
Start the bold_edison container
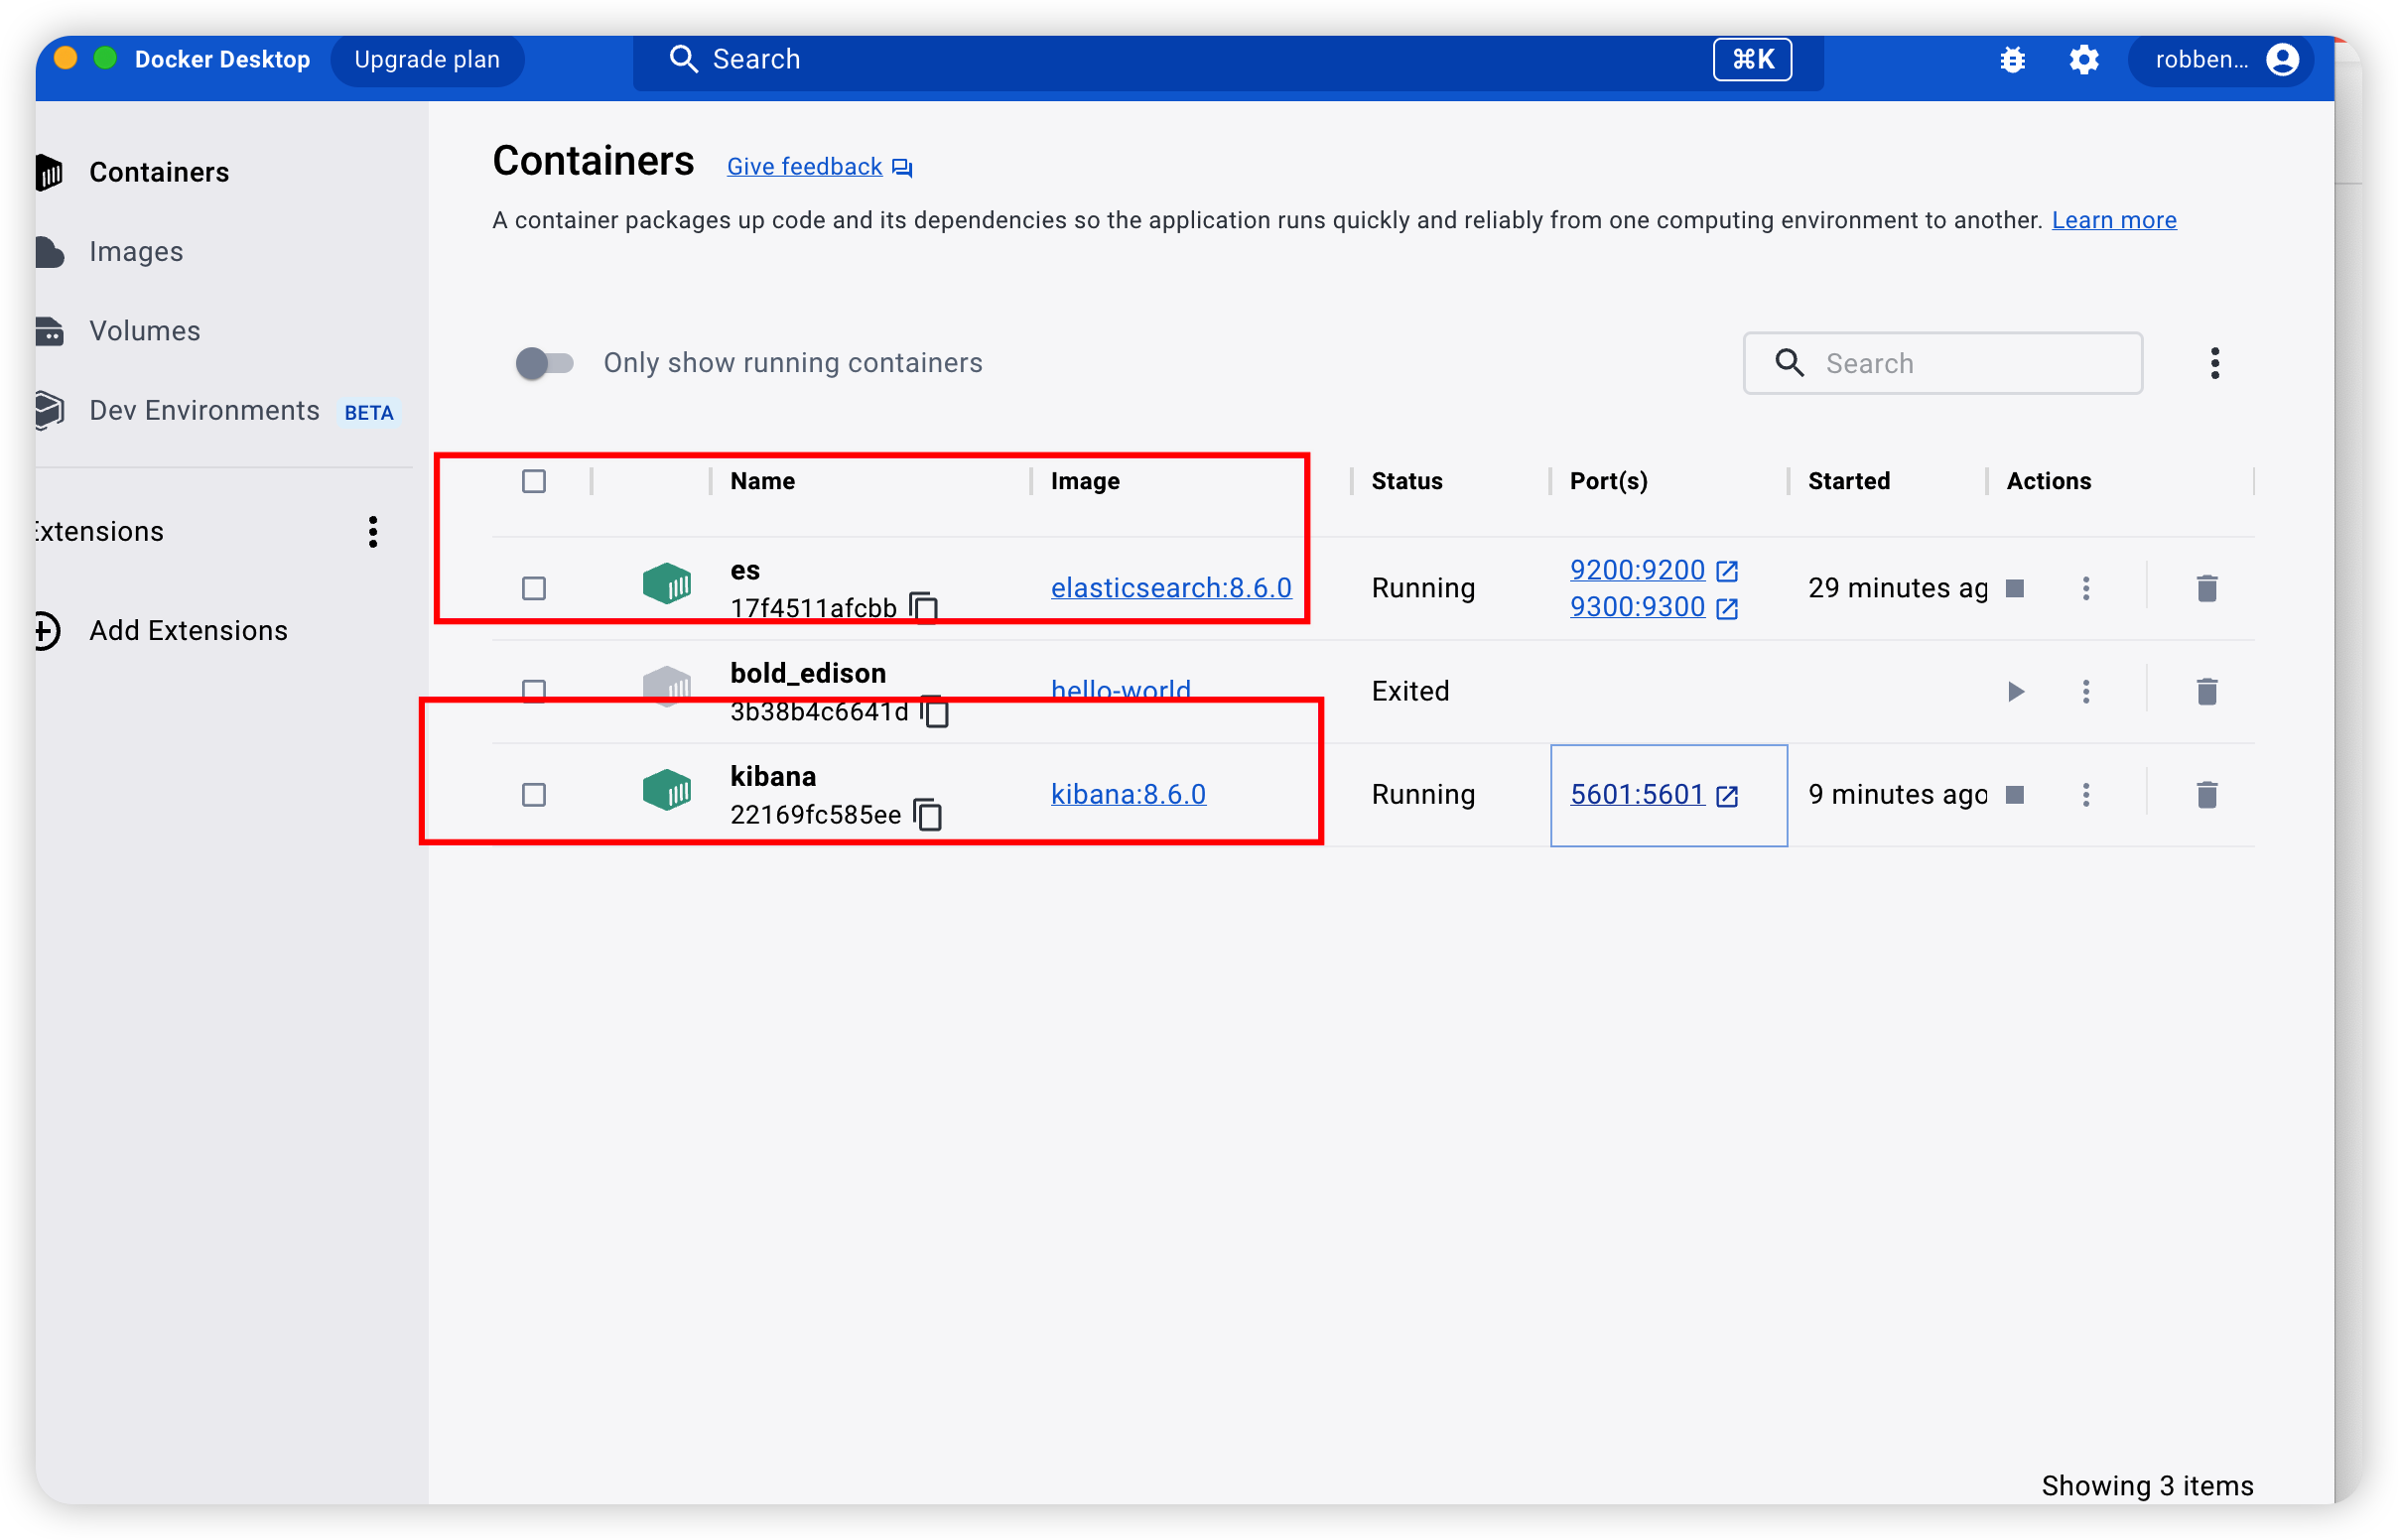click(x=2015, y=692)
